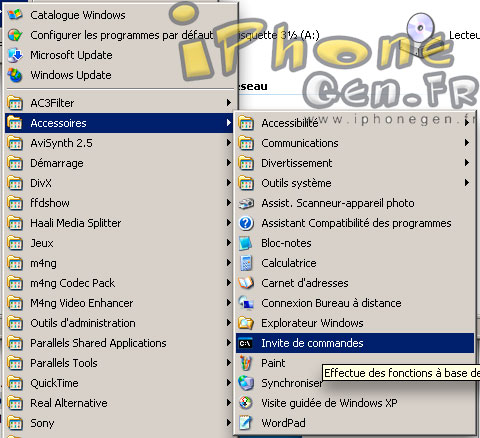Expand the AC3Filter submenu arrow
Image resolution: width=480 pixels, height=438 pixels.
tap(228, 103)
